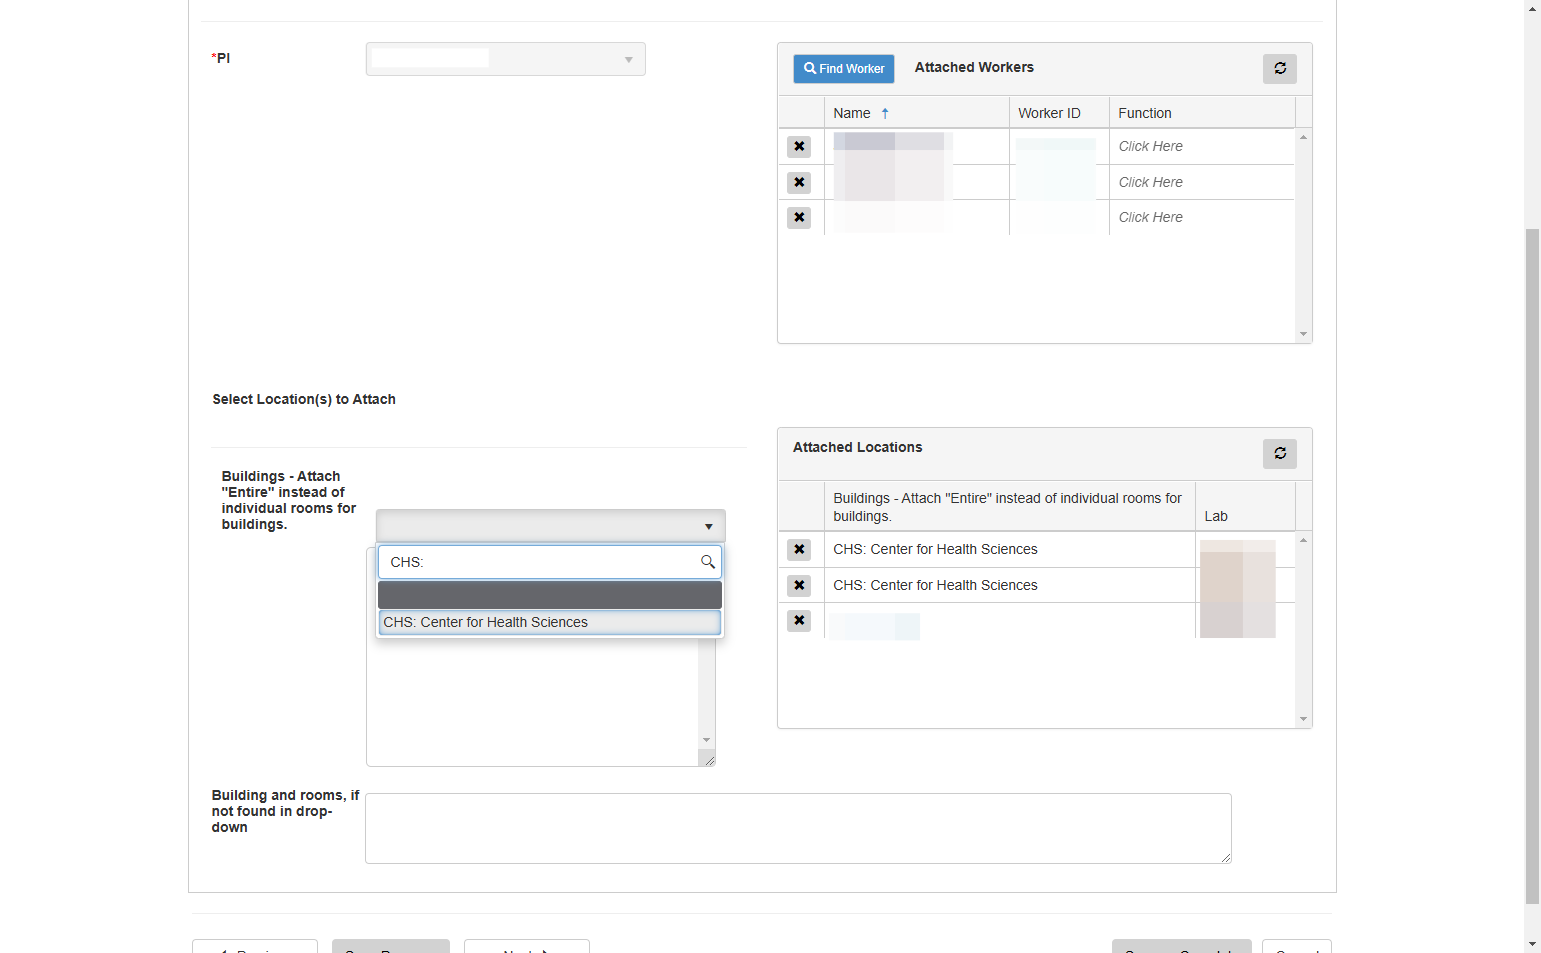Refresh the Attached Locations grid
1541x953 pixels.
tap(1279, 454)
